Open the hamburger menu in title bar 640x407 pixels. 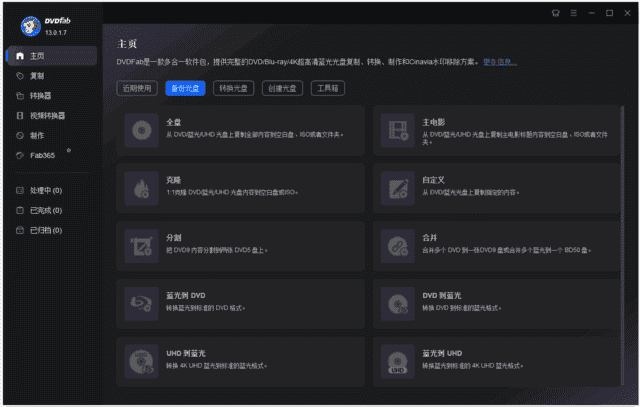coord(574,13)
